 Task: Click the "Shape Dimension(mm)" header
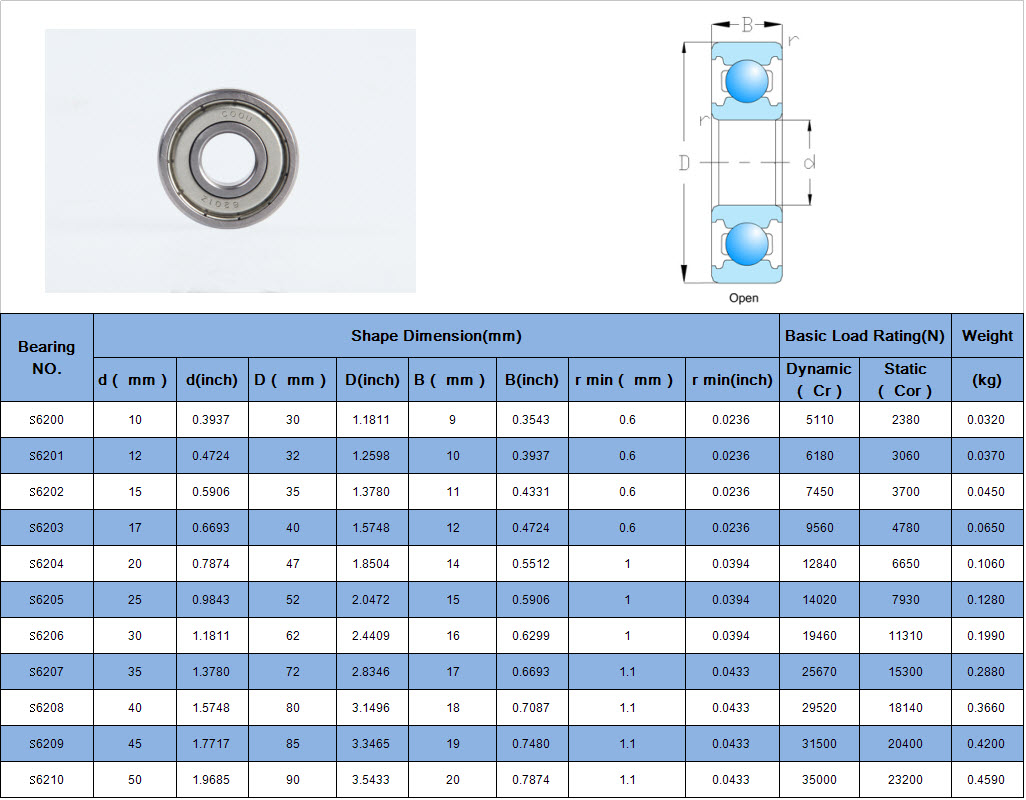pyautogui.click(x=436, y=336)
